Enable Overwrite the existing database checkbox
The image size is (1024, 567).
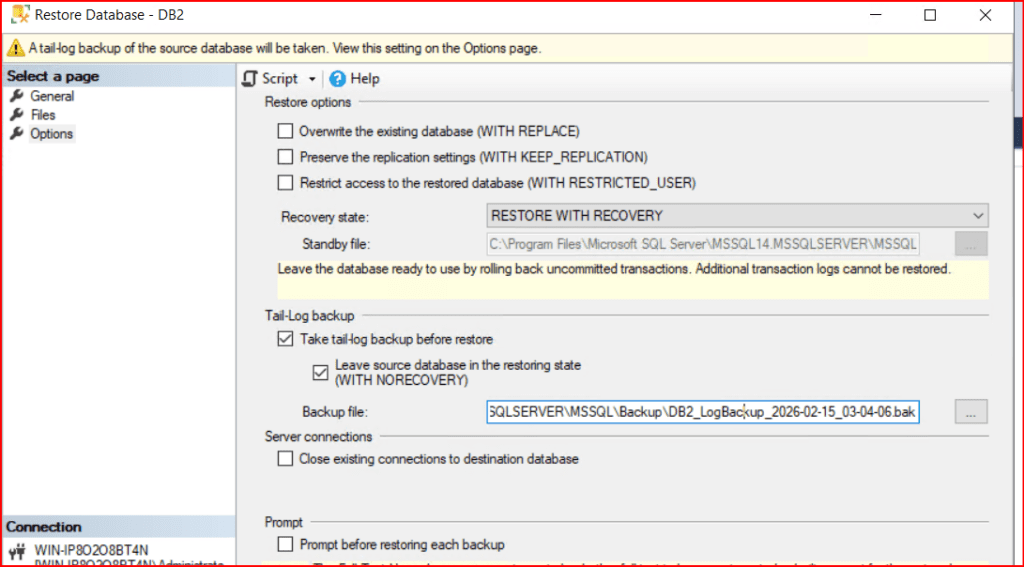(285, 131)
